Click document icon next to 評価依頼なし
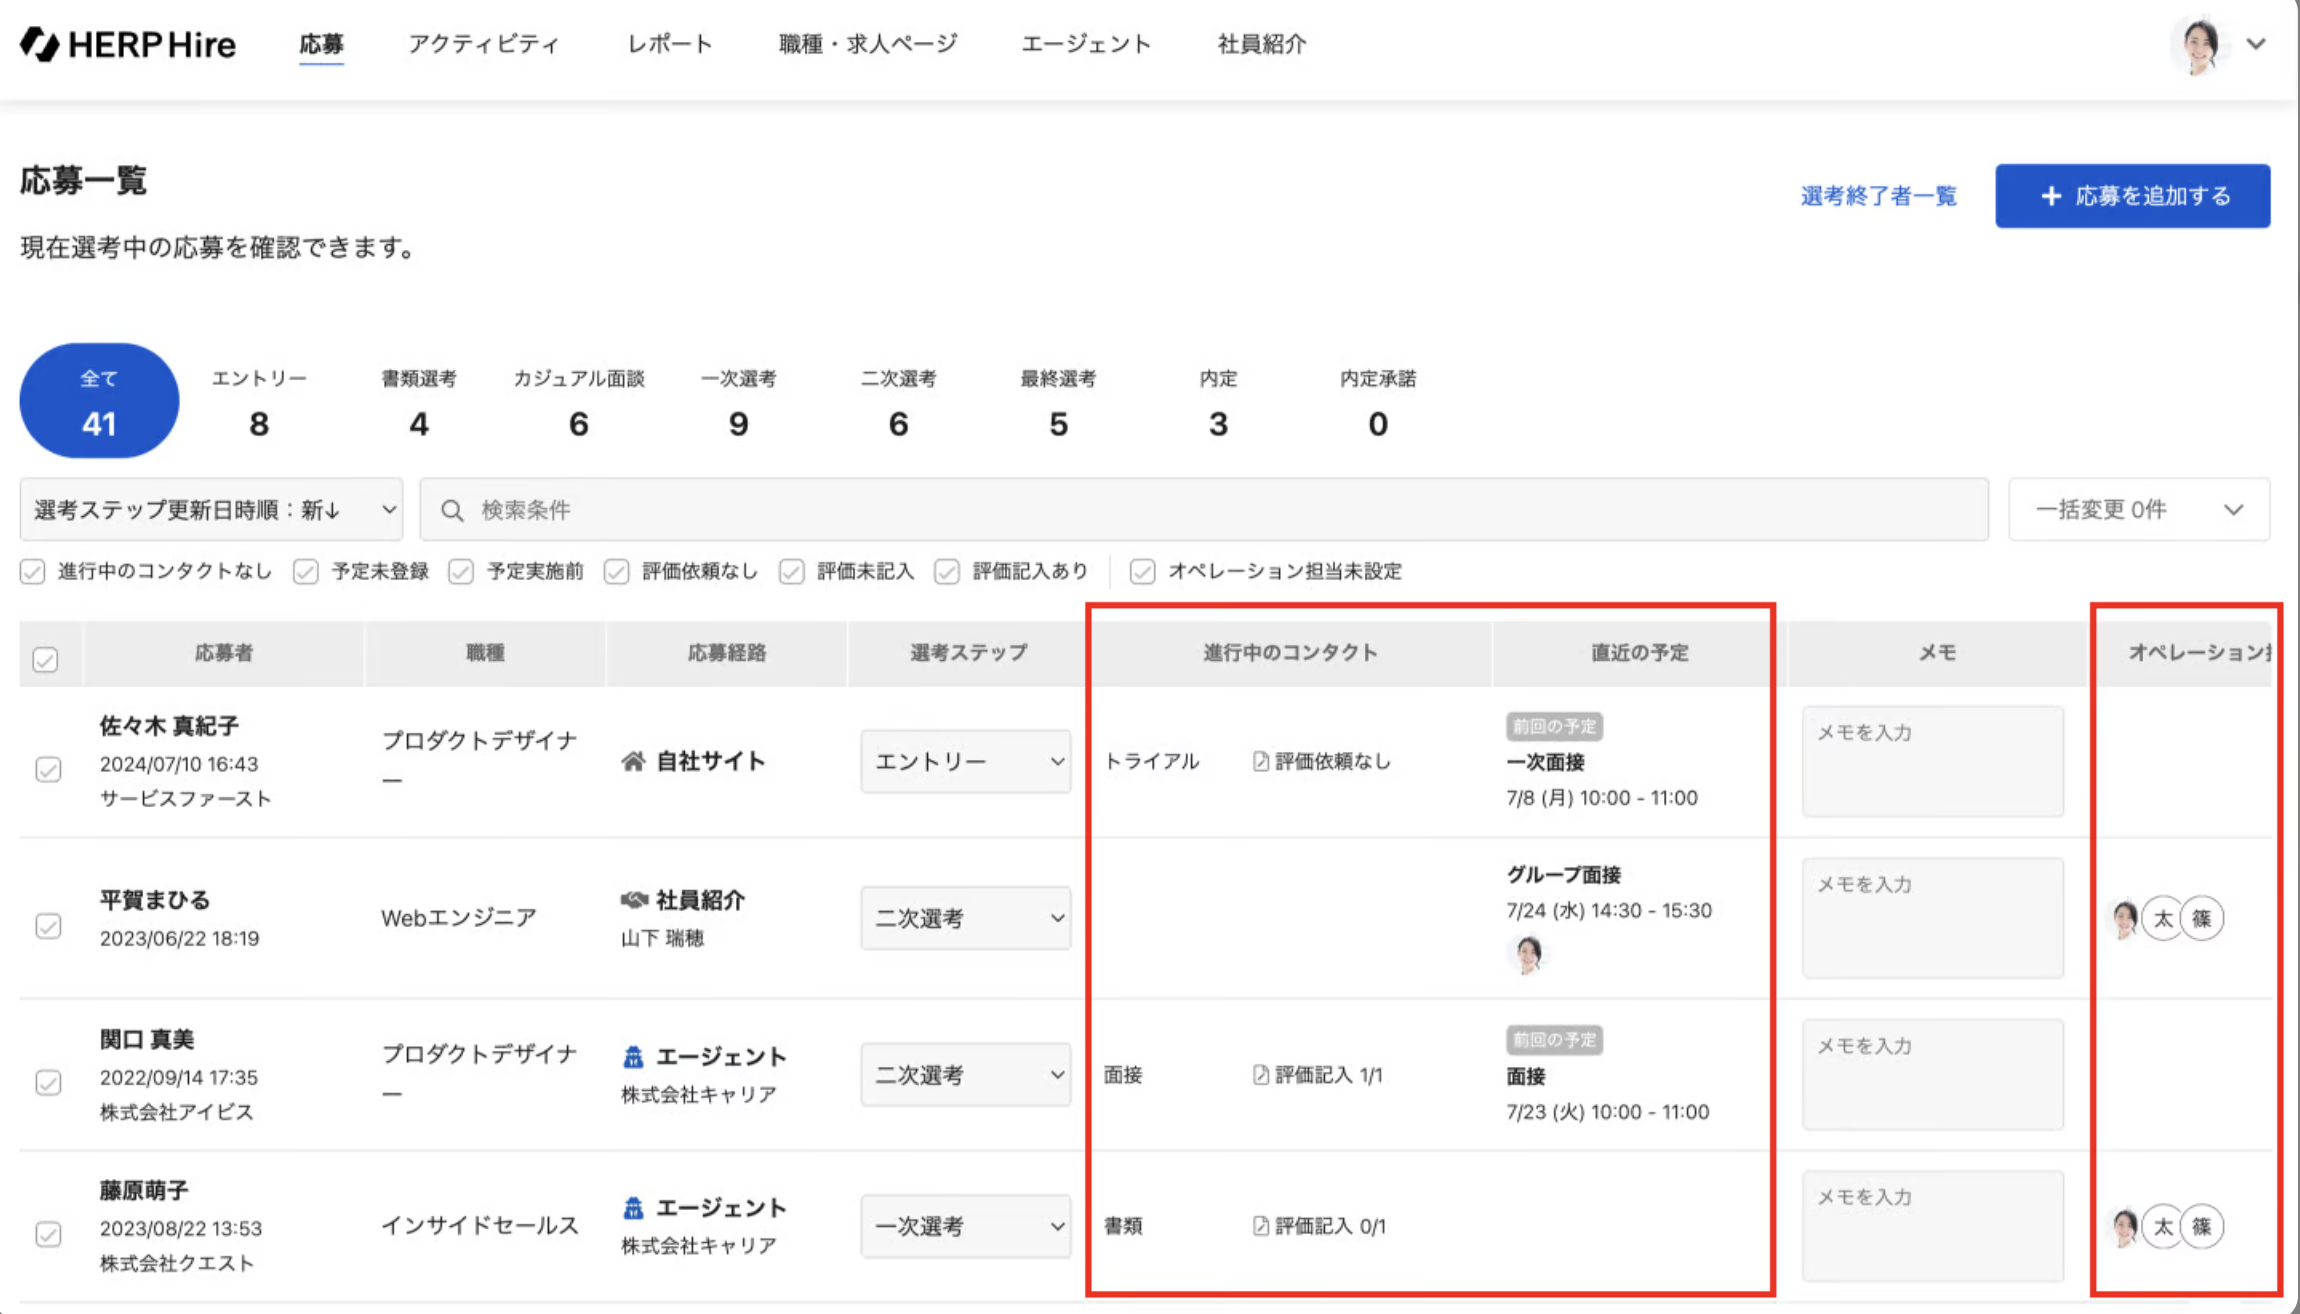2300x1314 pixels. coord(1261,762)
